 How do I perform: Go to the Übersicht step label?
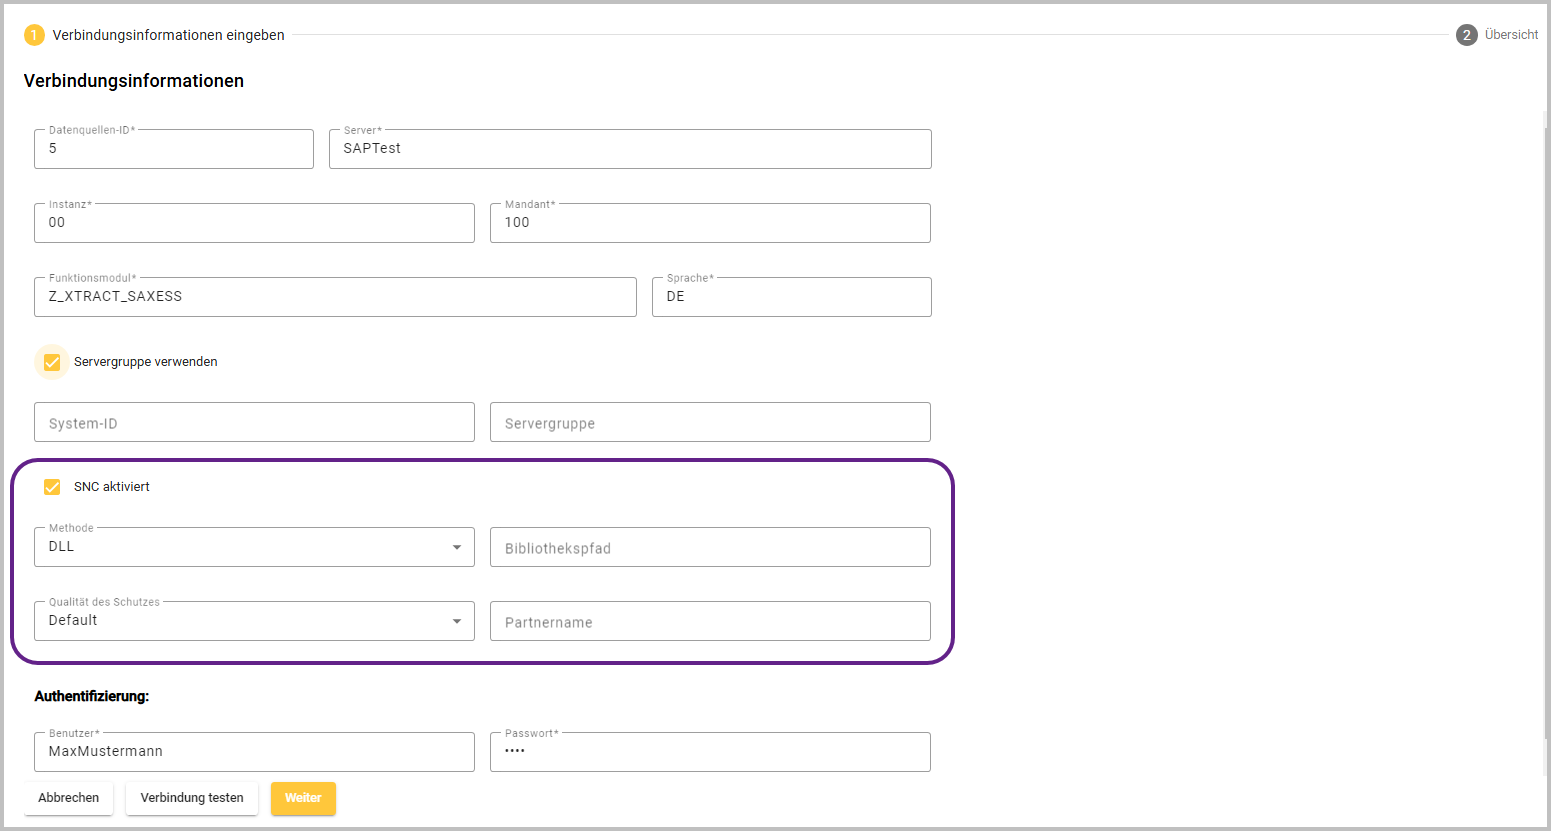pos(1510,35)
